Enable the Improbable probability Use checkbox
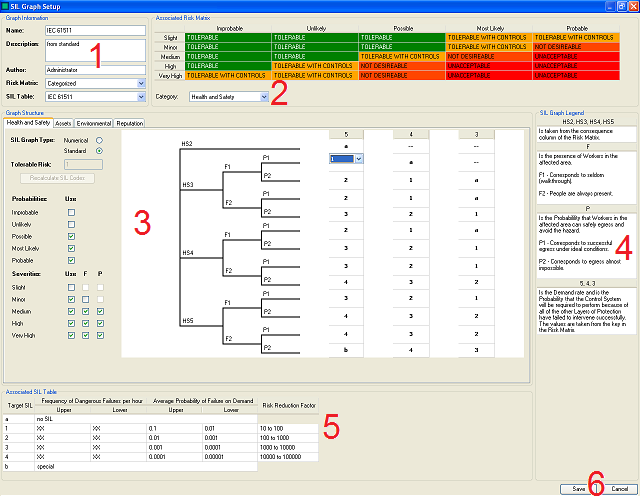This screenshot has width=641, height=496. point(71,213)
